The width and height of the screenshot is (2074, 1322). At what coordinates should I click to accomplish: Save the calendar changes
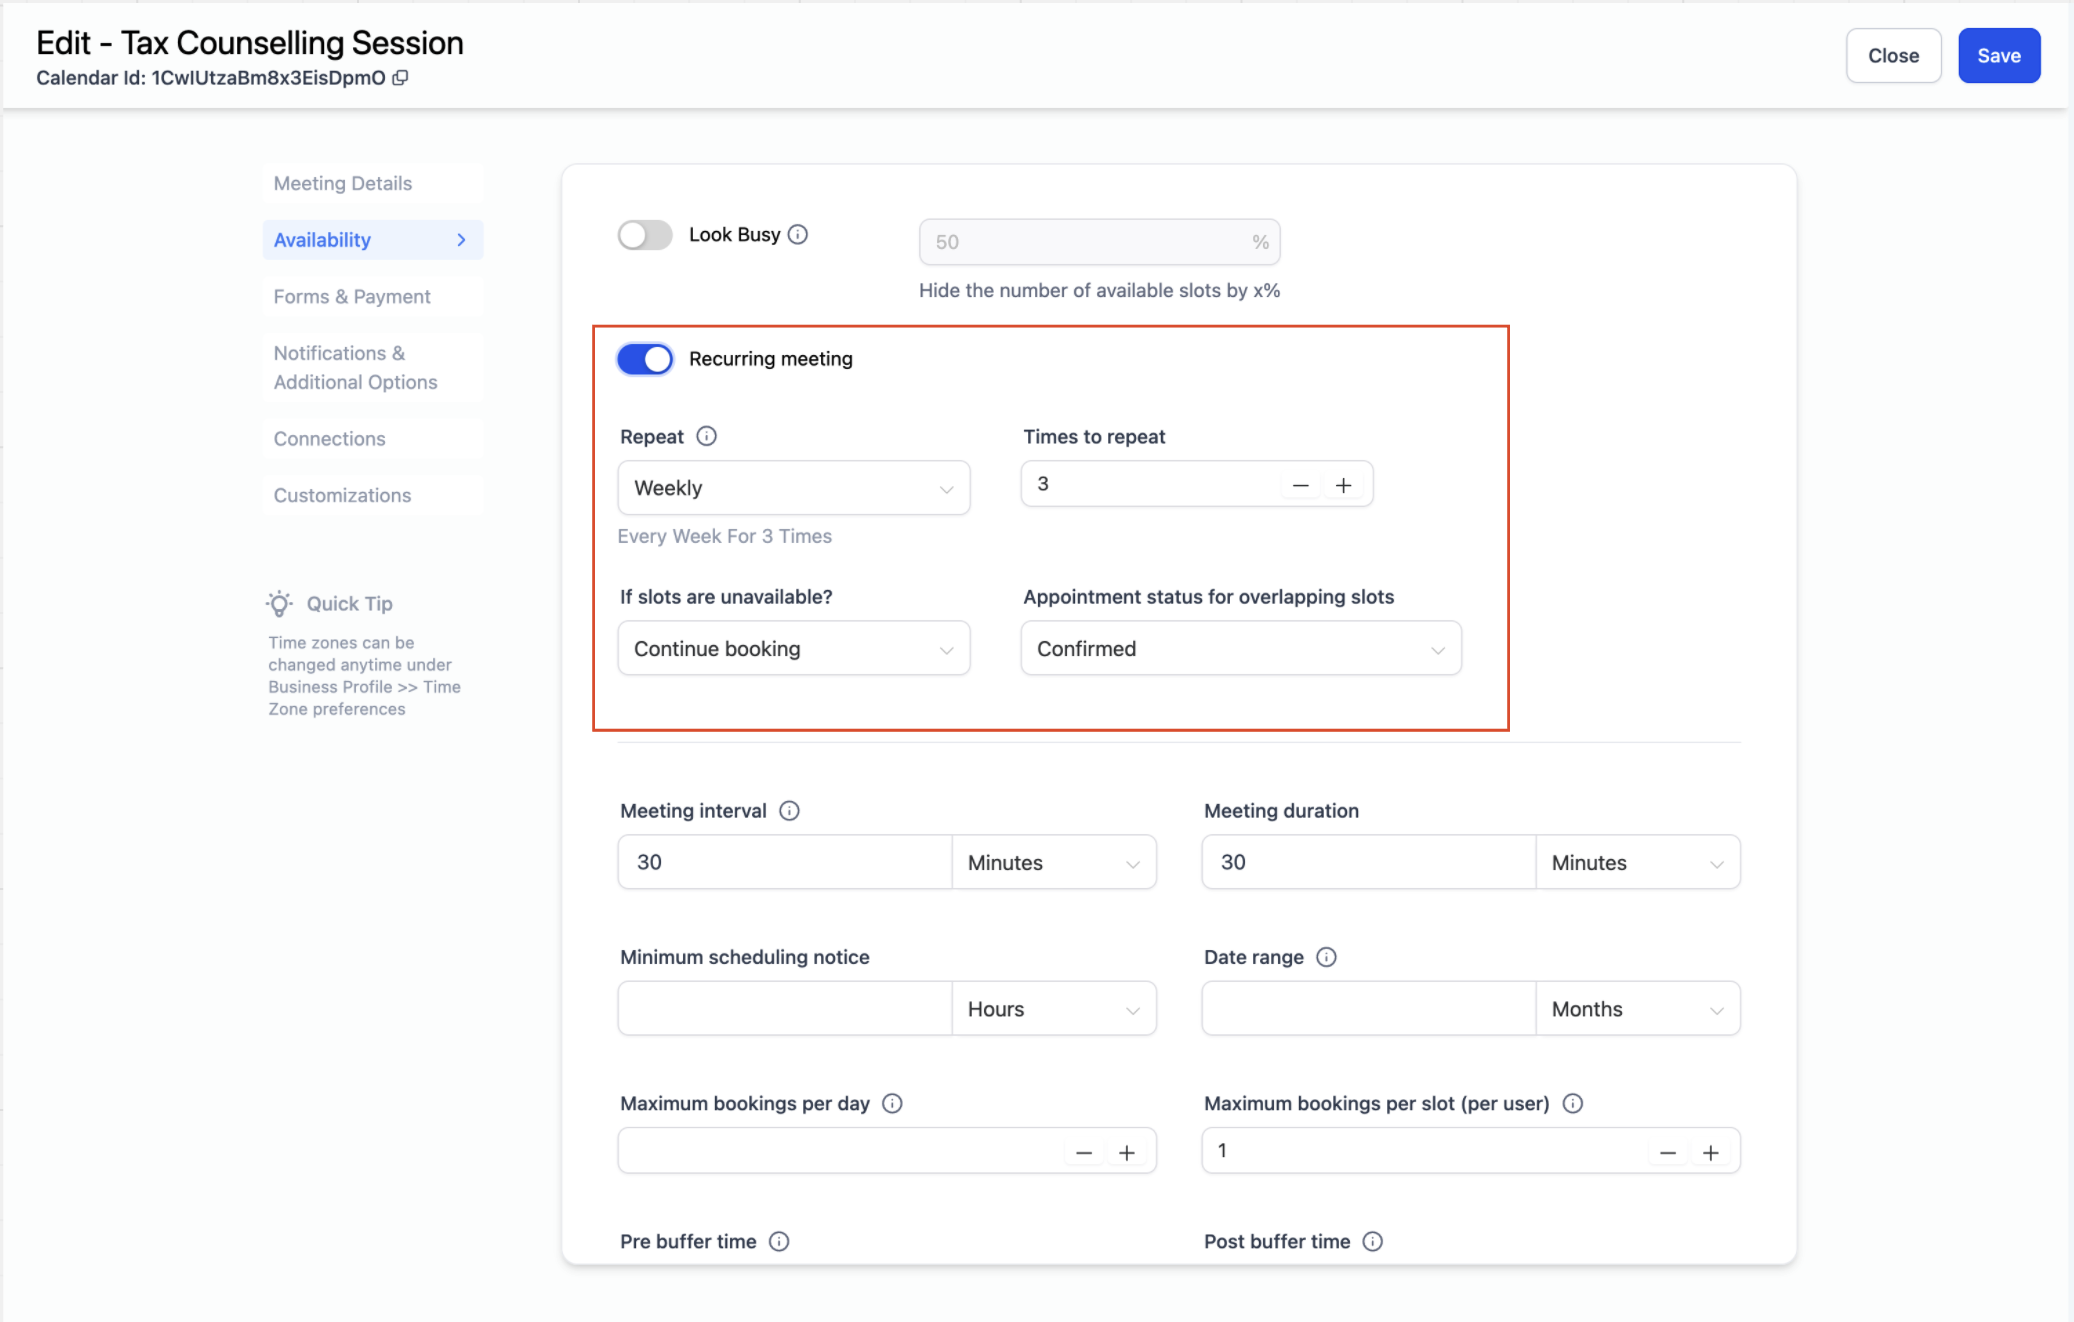point(1998,56)
